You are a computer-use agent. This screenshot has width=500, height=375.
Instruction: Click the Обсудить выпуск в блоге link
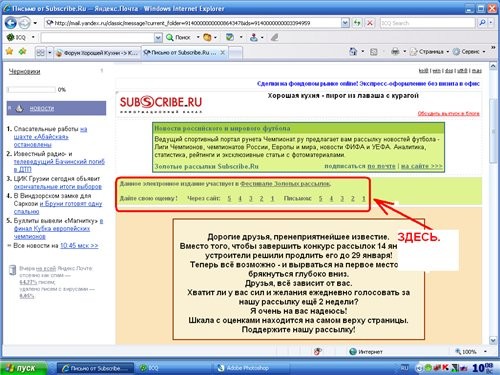(448, 113)
